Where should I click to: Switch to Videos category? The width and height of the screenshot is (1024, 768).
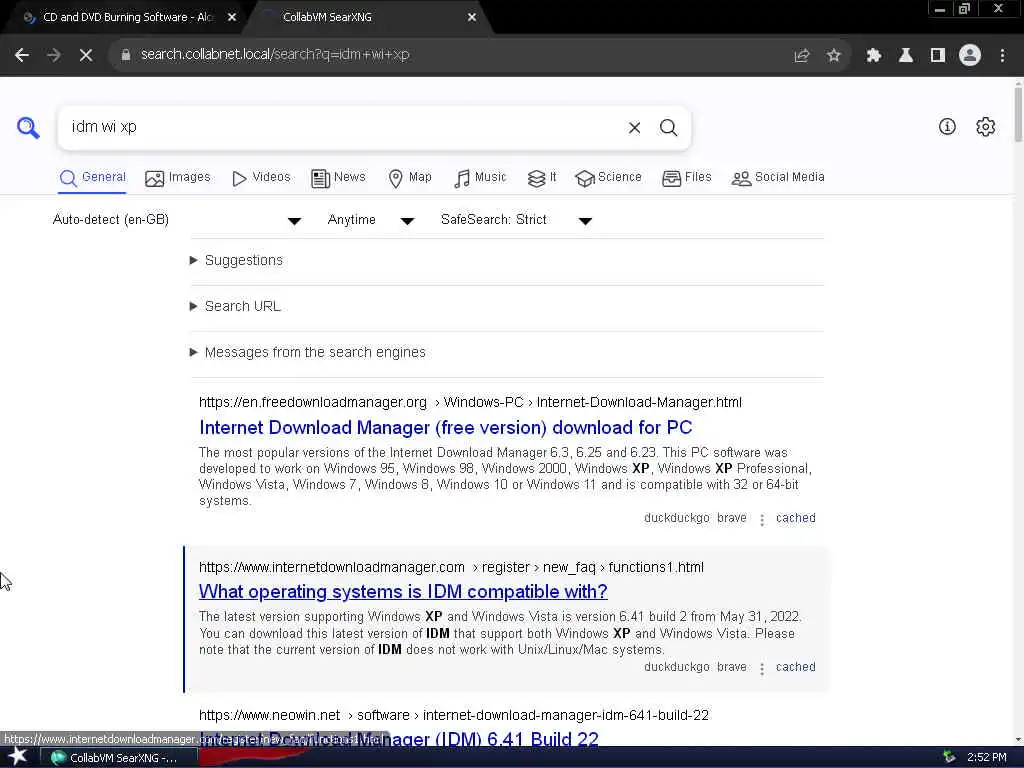261,178
